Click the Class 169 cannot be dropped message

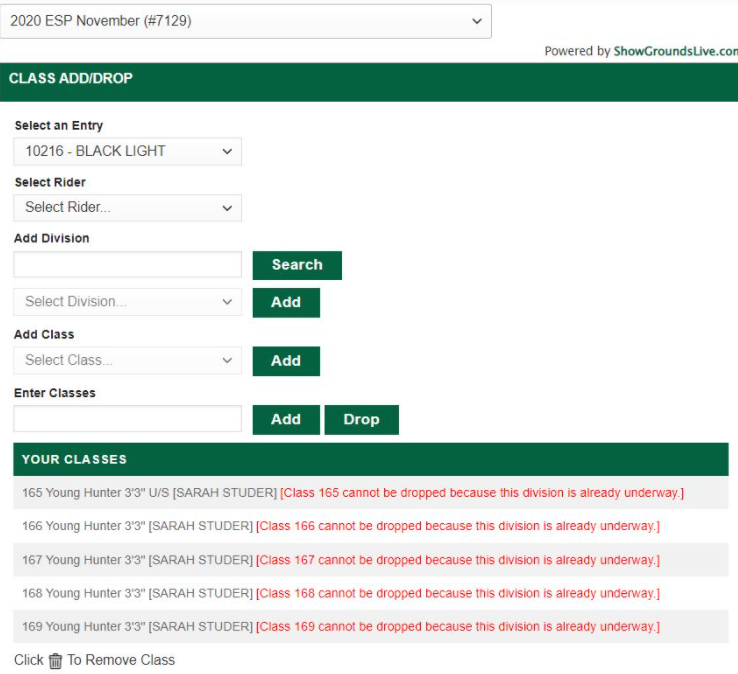pyautogui.click(x=458, y=626)
